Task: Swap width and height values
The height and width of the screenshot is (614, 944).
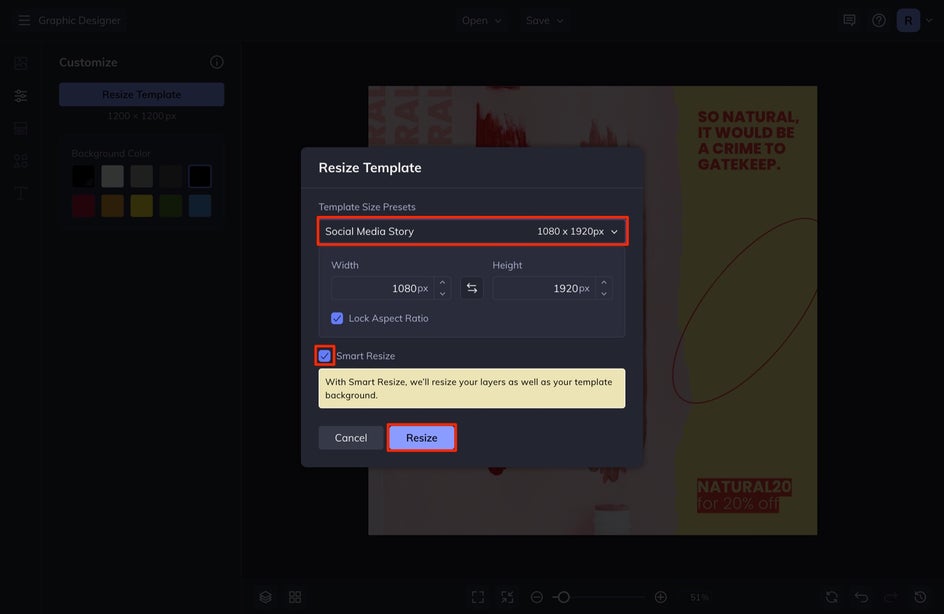Action: [x=472, y=288]
